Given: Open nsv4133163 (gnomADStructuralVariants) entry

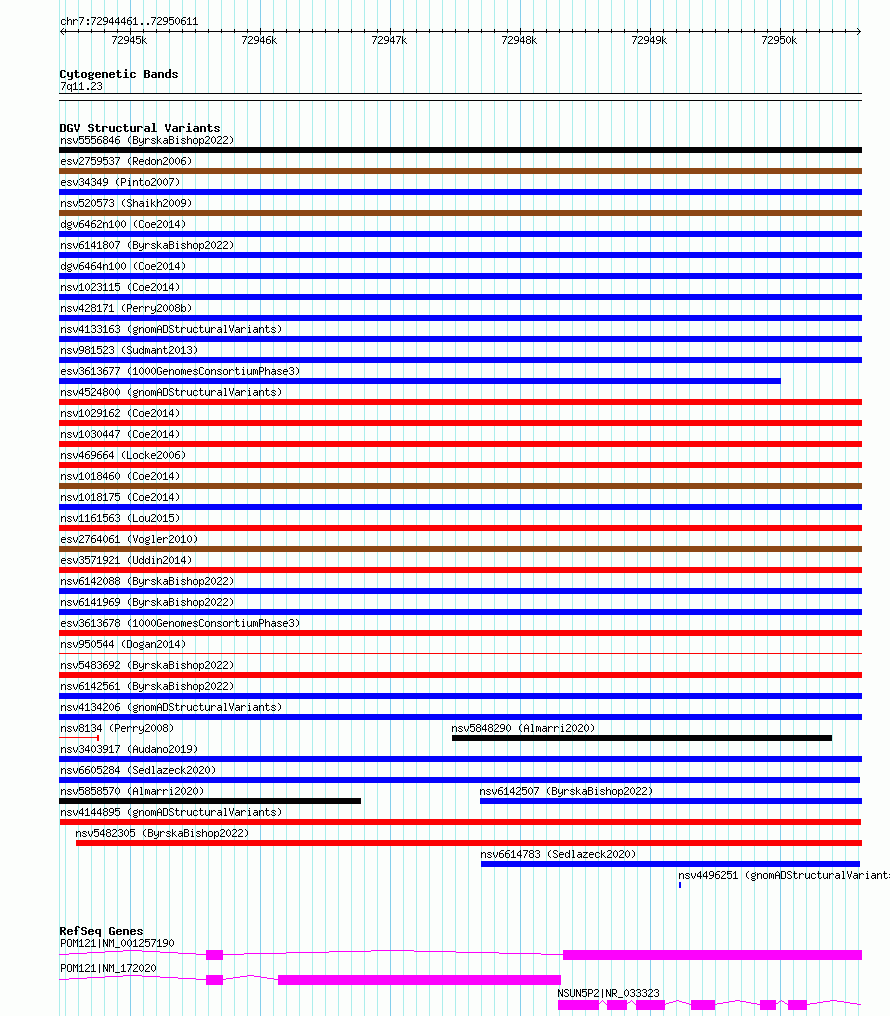Looking at the screenshot, I should click(171, 329).
